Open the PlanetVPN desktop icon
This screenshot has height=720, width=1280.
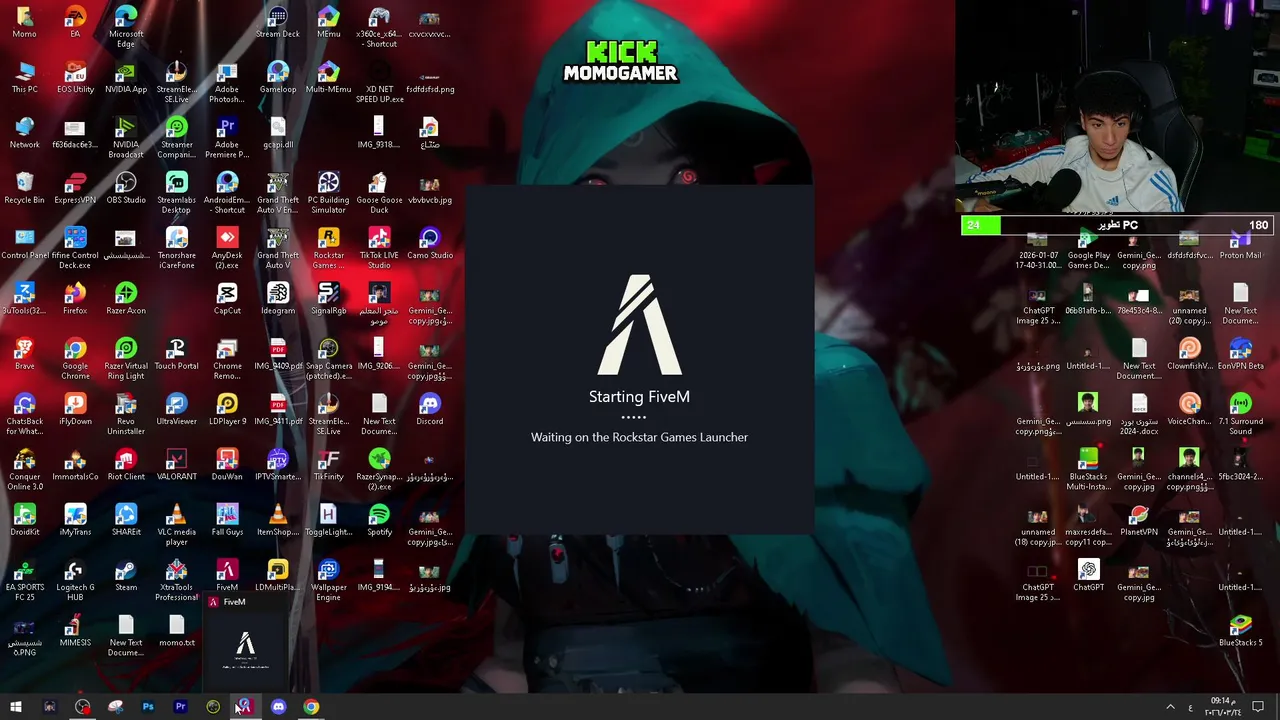point(1138,520)
